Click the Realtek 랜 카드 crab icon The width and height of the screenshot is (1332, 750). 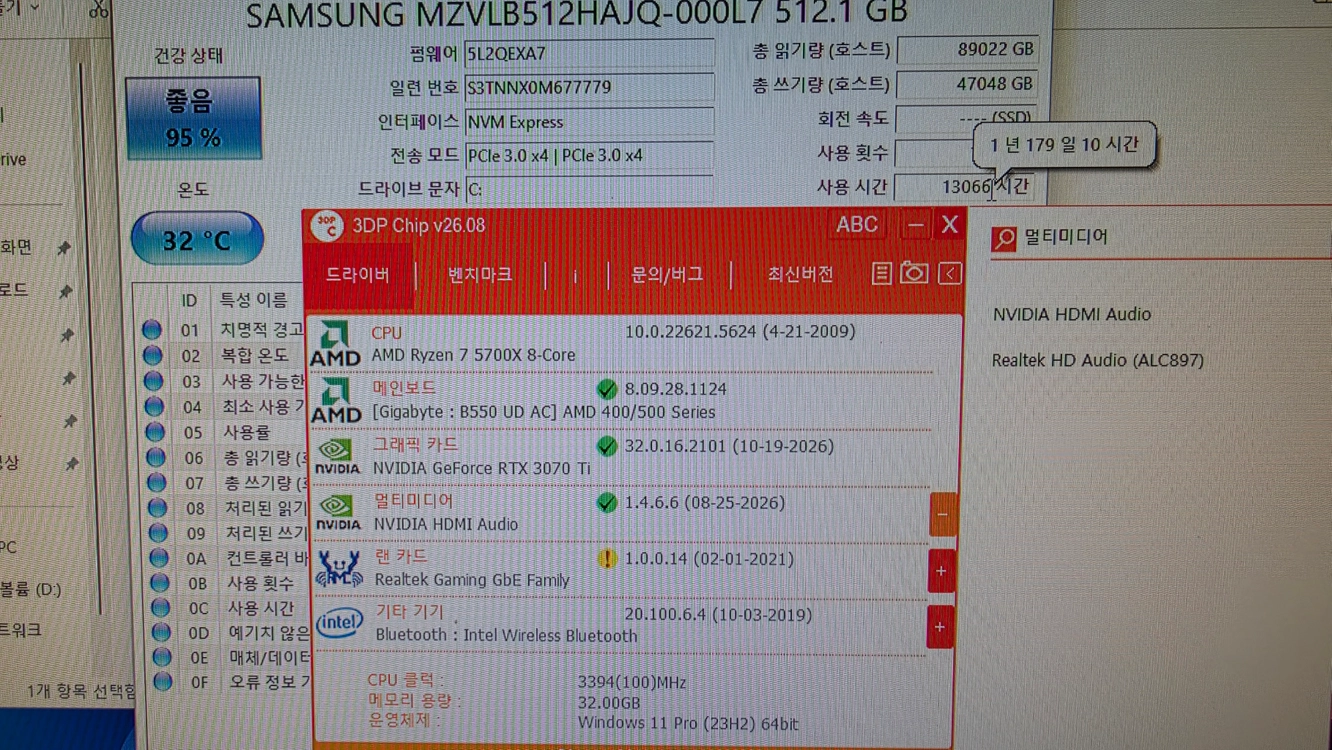[x=339, y=568]
